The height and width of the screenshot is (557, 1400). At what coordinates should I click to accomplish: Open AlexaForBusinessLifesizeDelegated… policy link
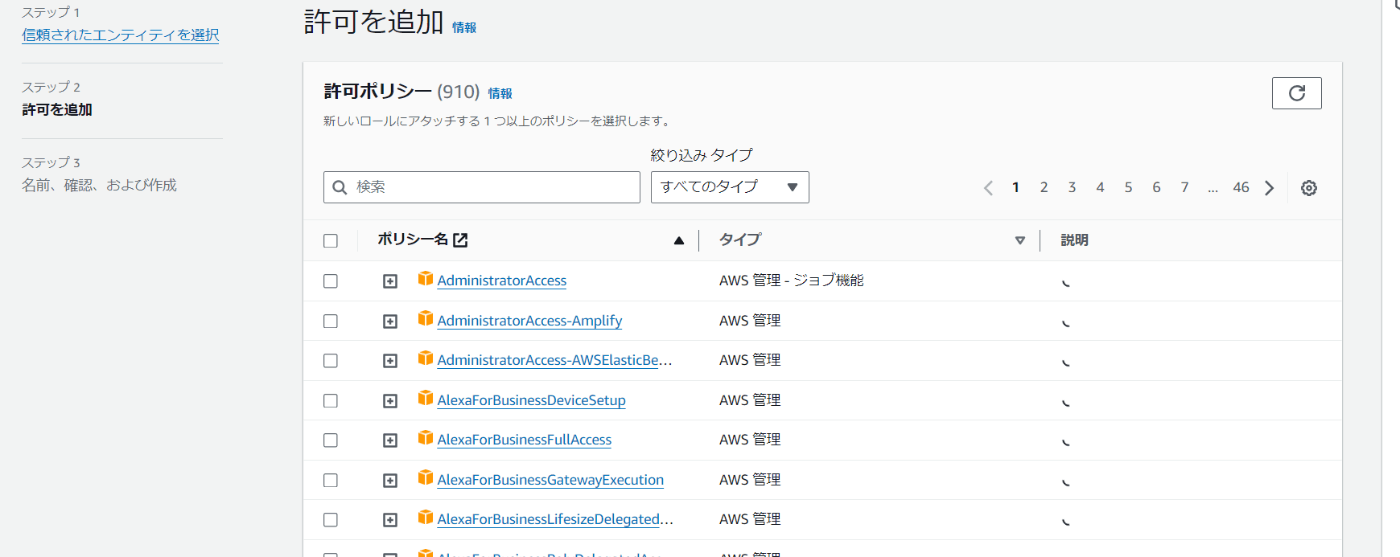click(x=555, y=520)
